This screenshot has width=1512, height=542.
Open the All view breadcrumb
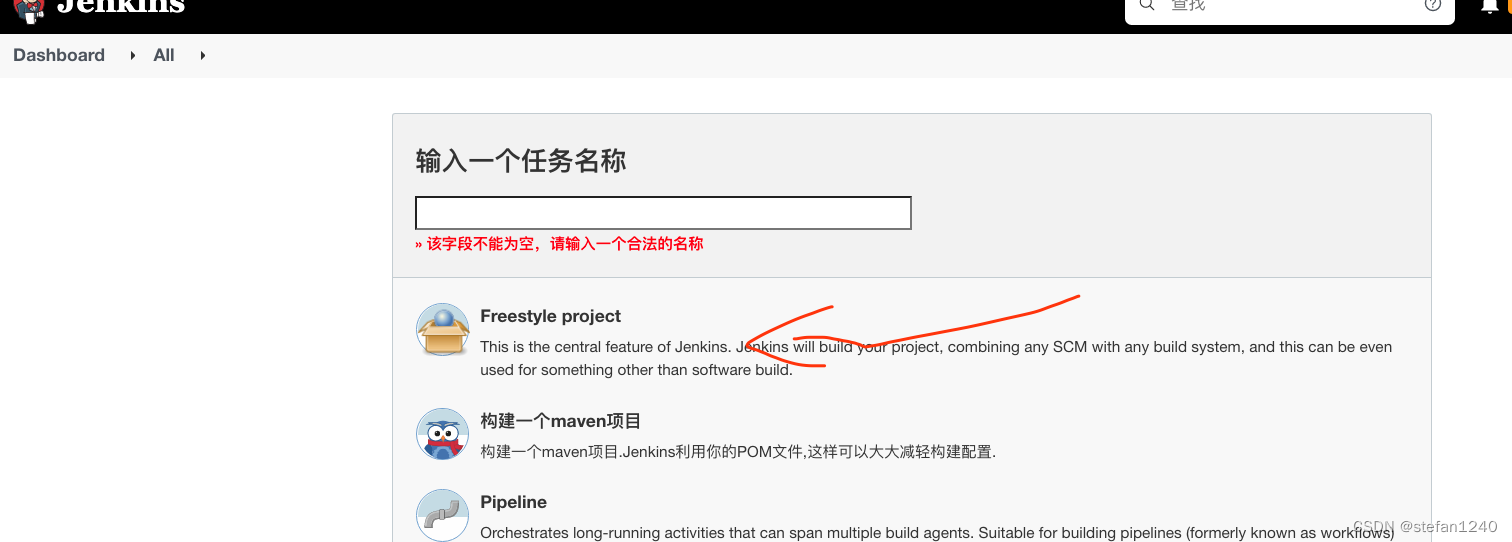point(164,56)
